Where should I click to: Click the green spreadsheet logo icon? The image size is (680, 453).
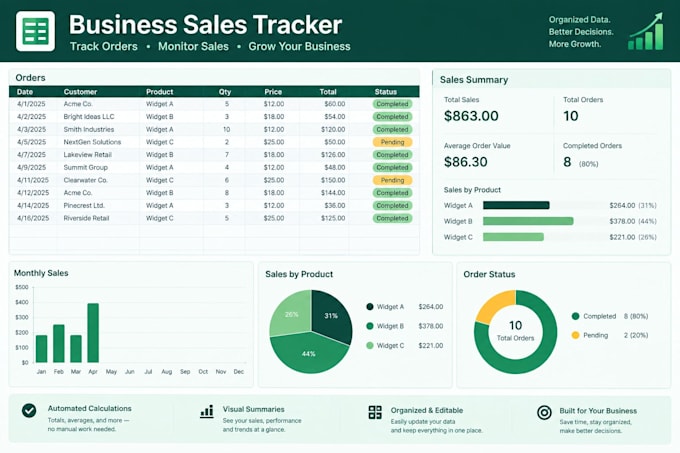coord(35,31)
